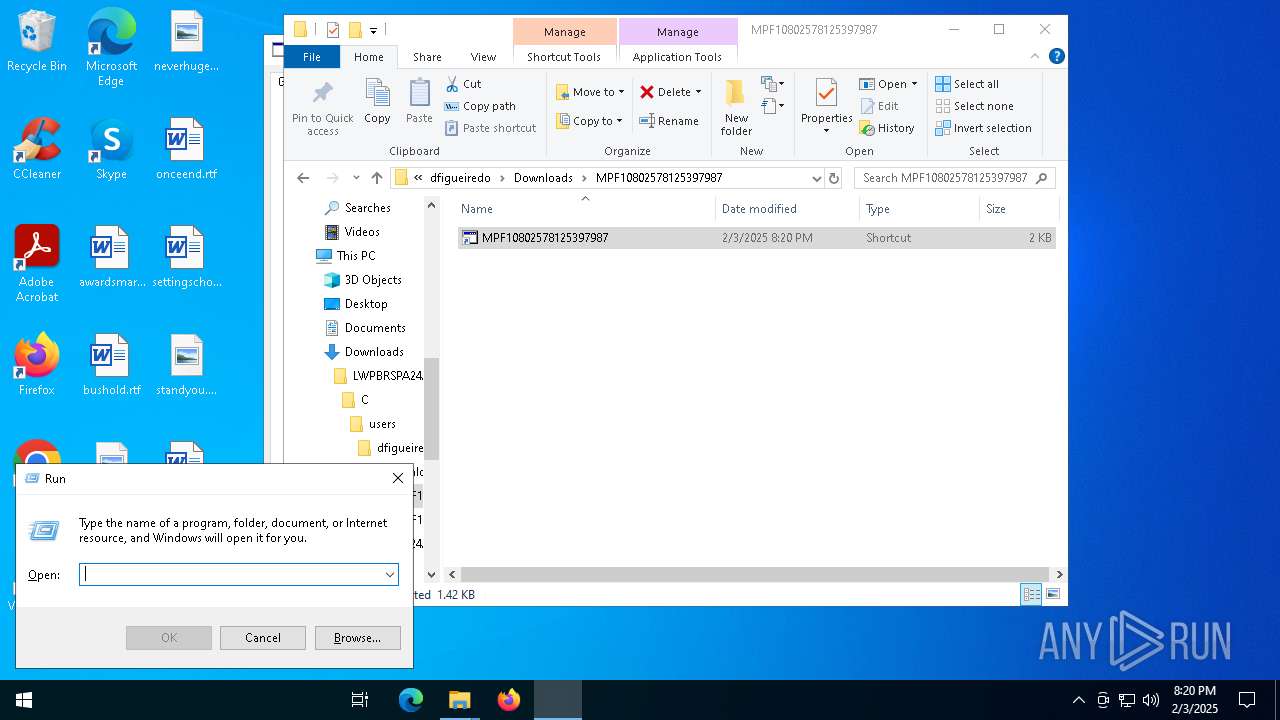The height and width of the screenshot is (720, 1280).
Task: Open Shortcut Tools tab
Action: tap(564, 57)
